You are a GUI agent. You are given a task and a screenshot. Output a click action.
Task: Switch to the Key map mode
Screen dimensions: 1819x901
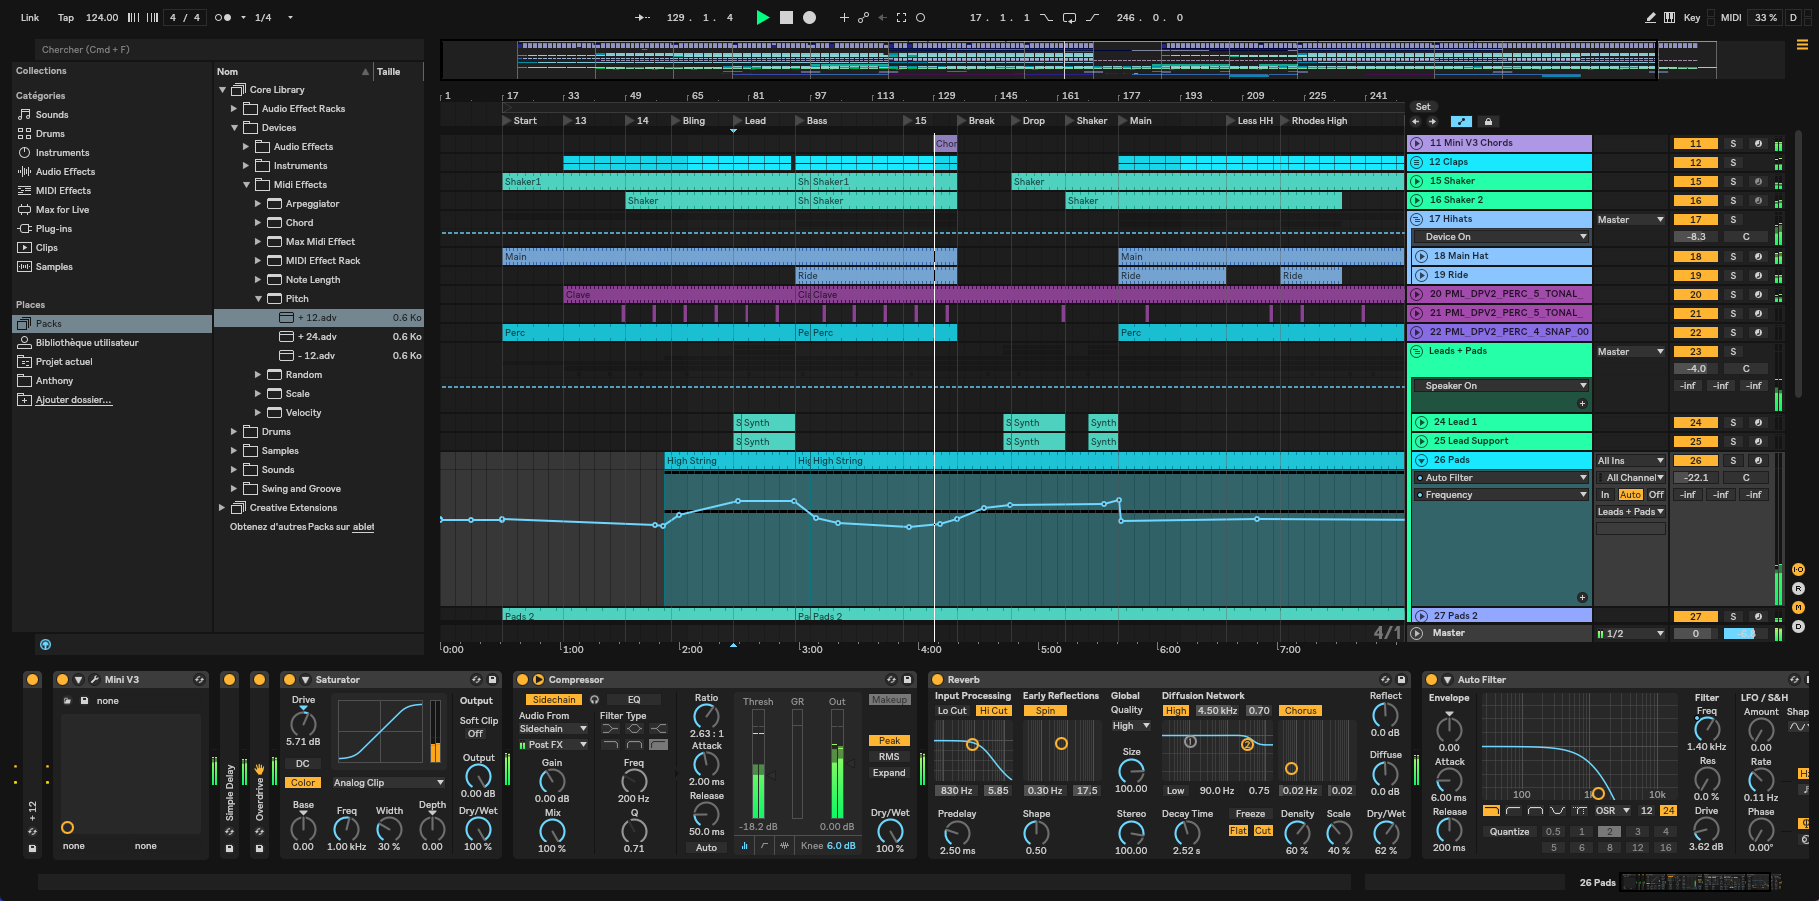1692,17
